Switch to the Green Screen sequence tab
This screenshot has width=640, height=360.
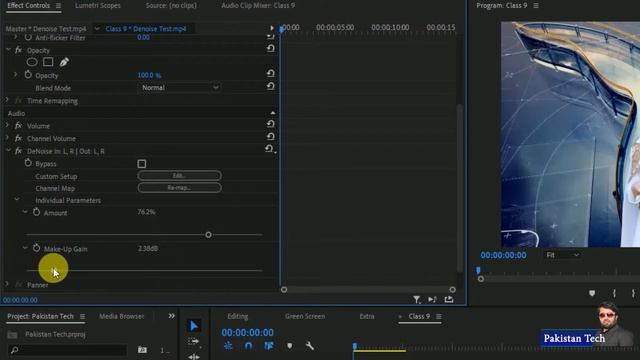[x=305, y=316]
